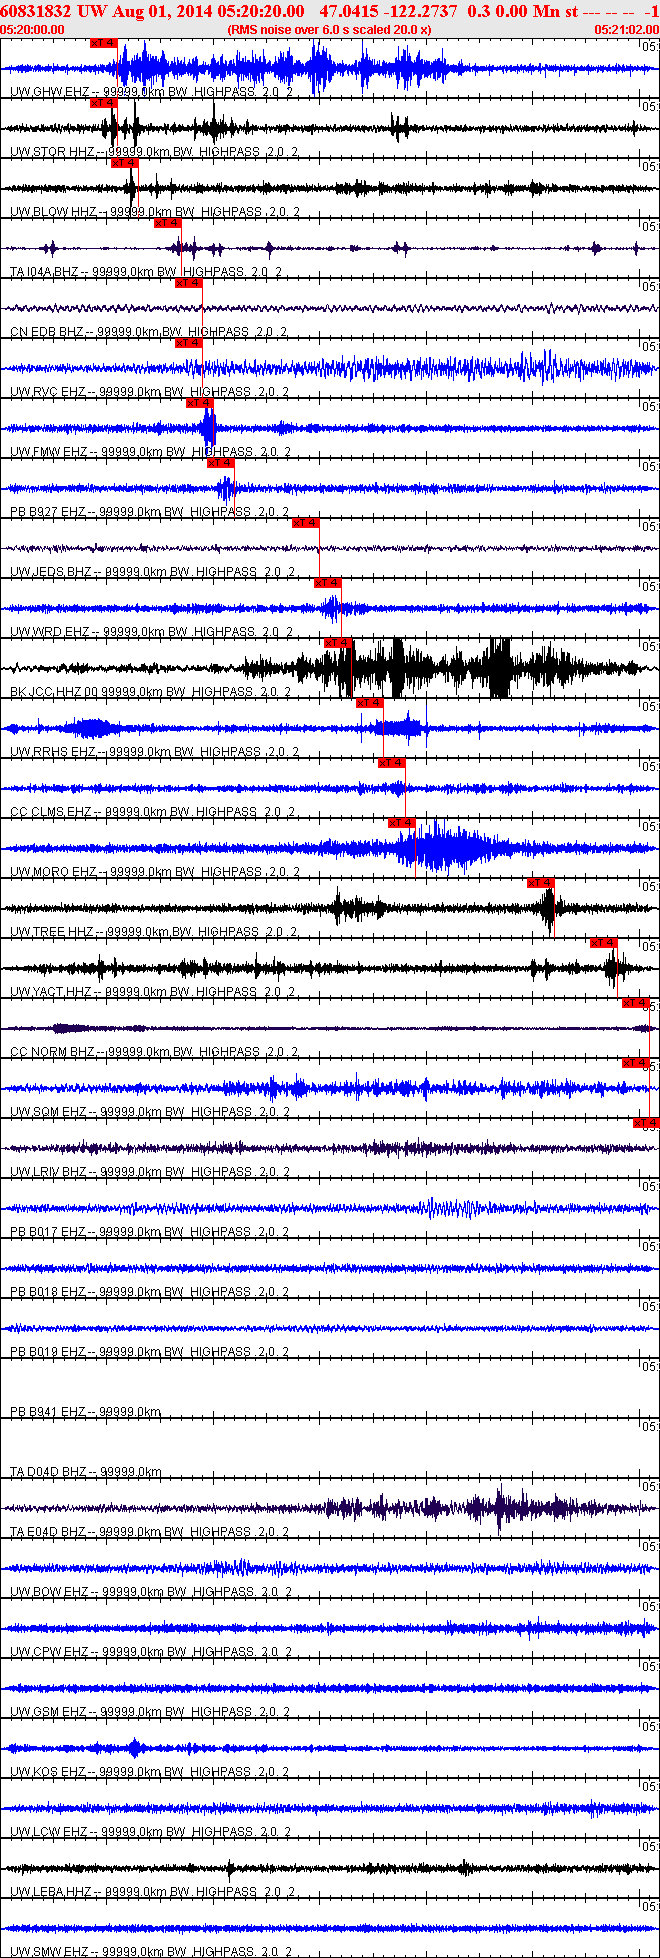Image resolution: width=660 pixels, height=1958 pixels.
Task: Select the 'UW.KOS EHZ' station label
Action: [48, 1772]
